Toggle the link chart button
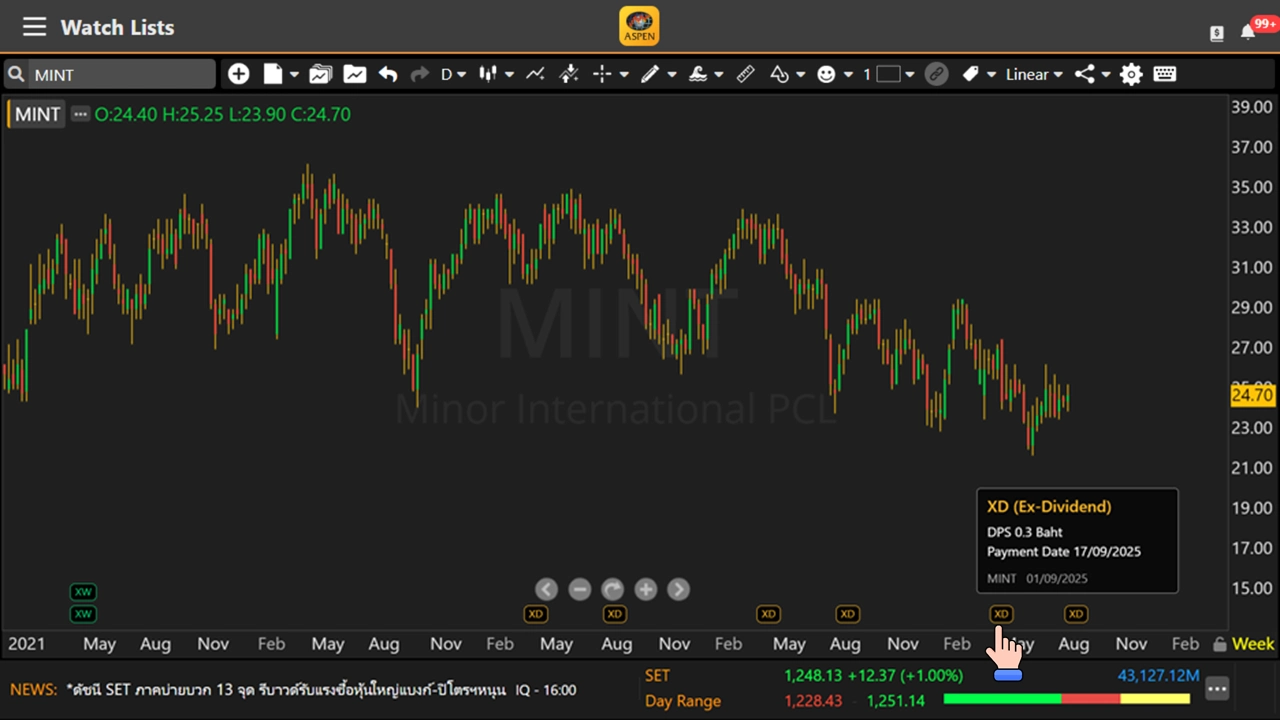The image size is (1280, 720). click(936, 74)
